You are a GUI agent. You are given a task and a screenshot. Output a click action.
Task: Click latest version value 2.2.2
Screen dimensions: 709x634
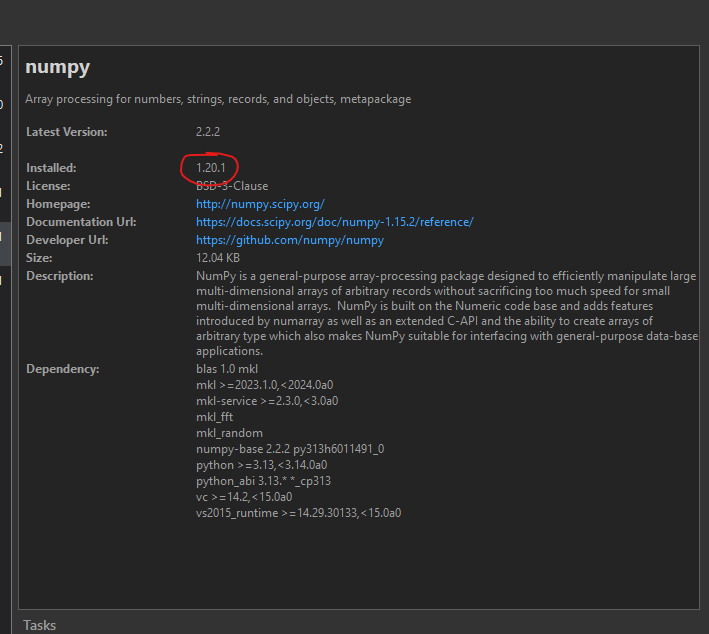click(208, 132)
